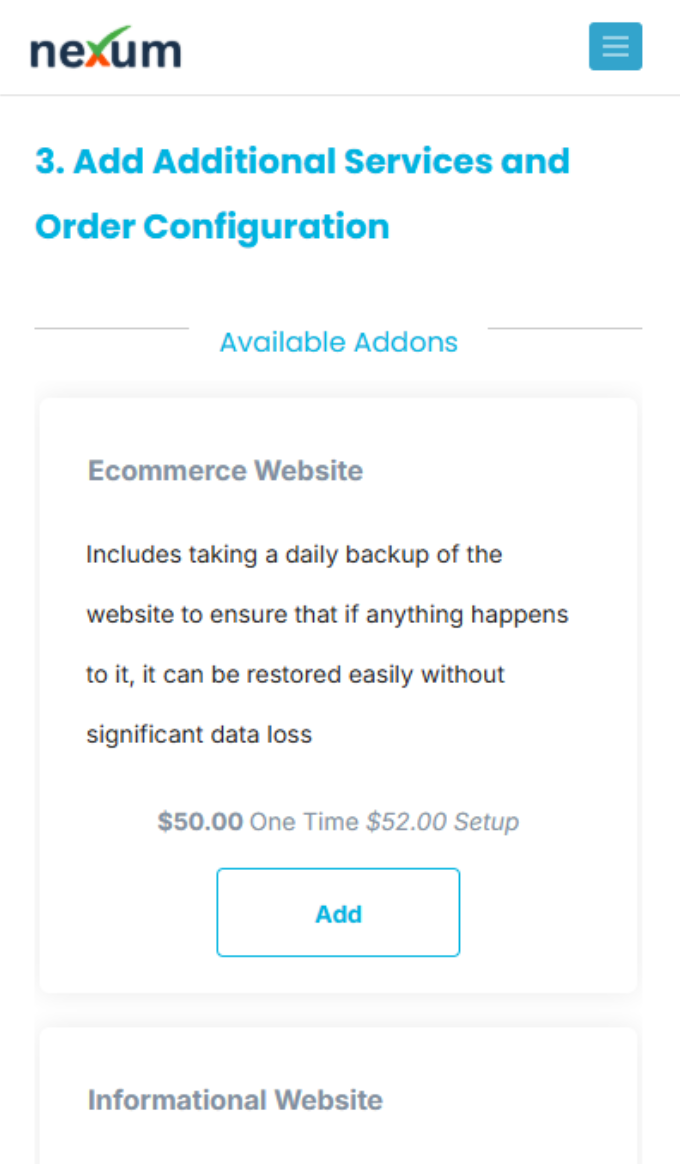680x1164 pixels.
Task: Click the $52.00 Setup fee text
Action: point(442,822)
